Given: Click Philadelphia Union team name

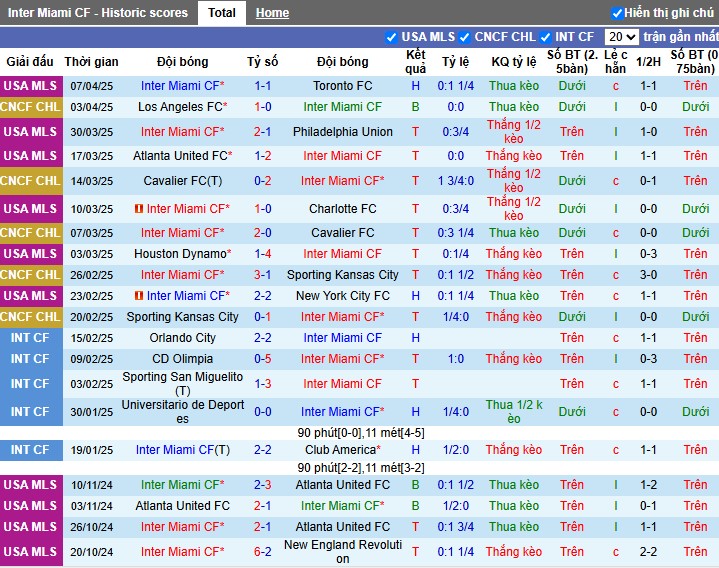Looking at the screenshot, I should click(343, 132).
